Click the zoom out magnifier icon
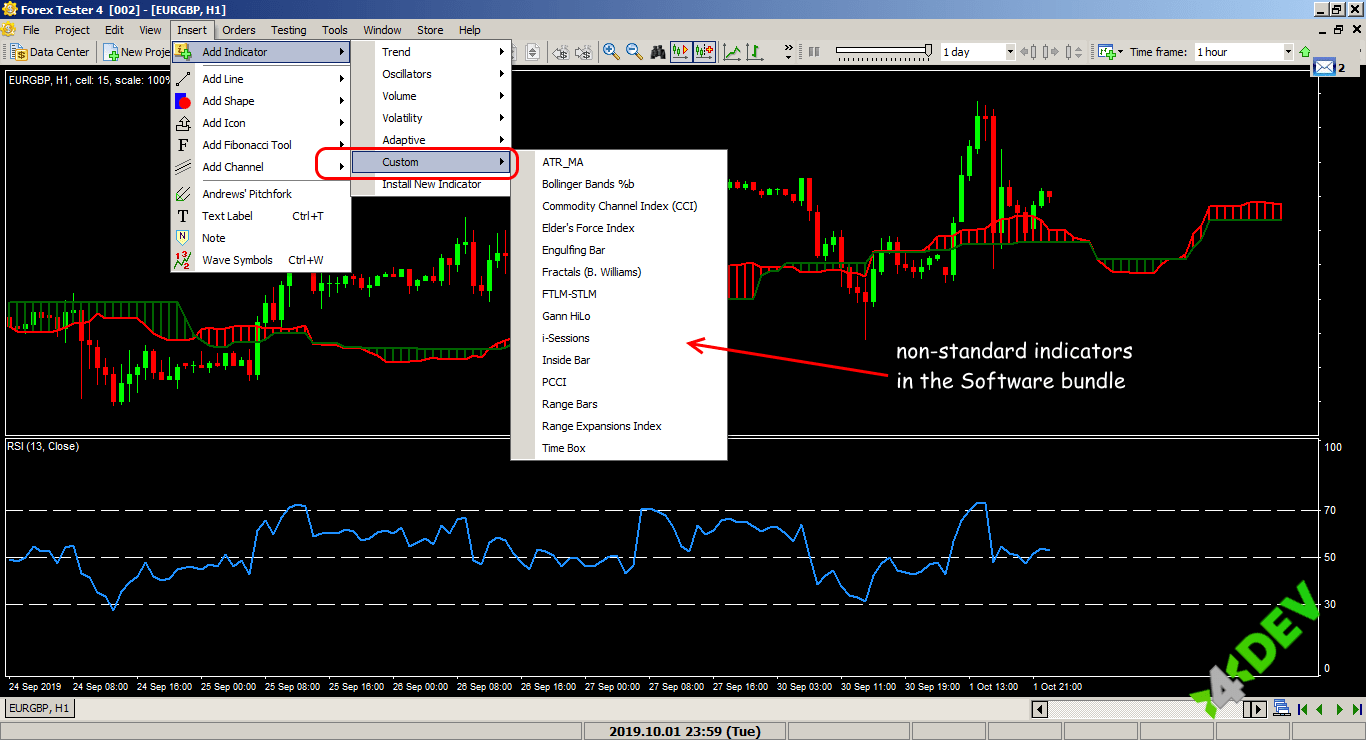1366x740 pixels. (x=634, y=51)
